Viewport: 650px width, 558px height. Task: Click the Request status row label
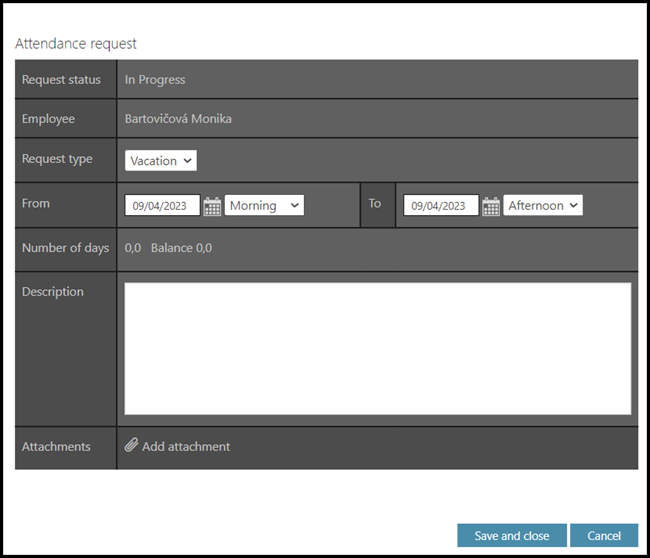click(61, 80)
